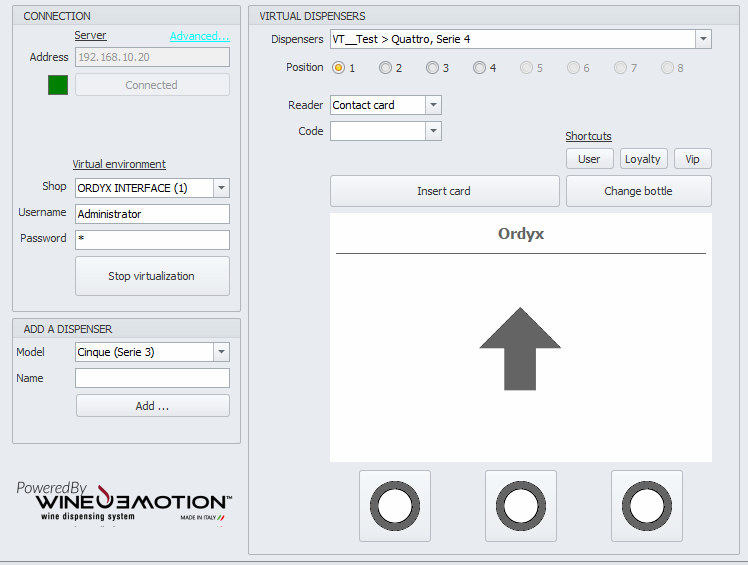This screenshot has width=748, height=565.
Task: Open the dispenser Model dropdown
Action: [221, 352]
